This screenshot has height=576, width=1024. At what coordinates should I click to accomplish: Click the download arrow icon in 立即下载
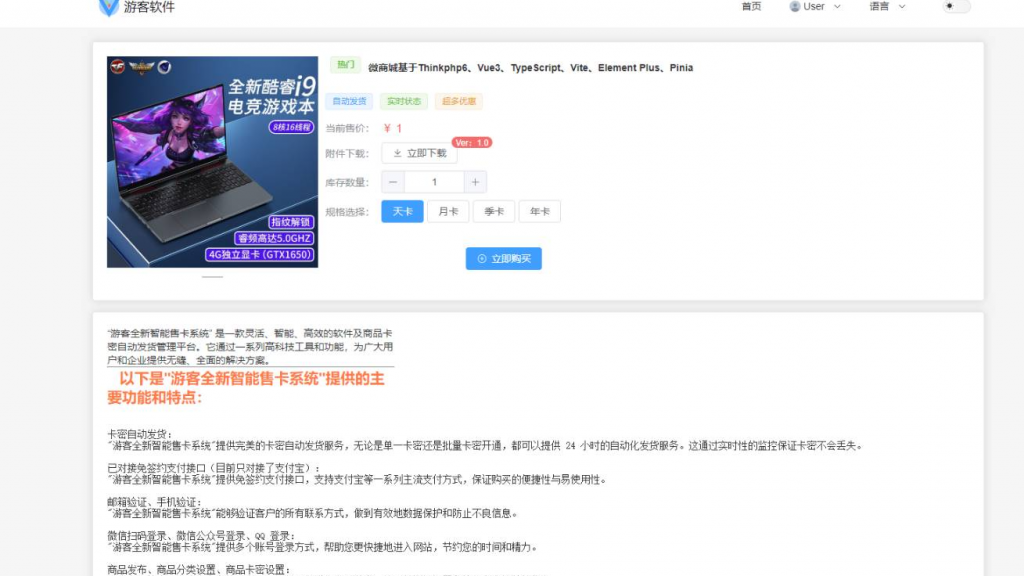394,154
